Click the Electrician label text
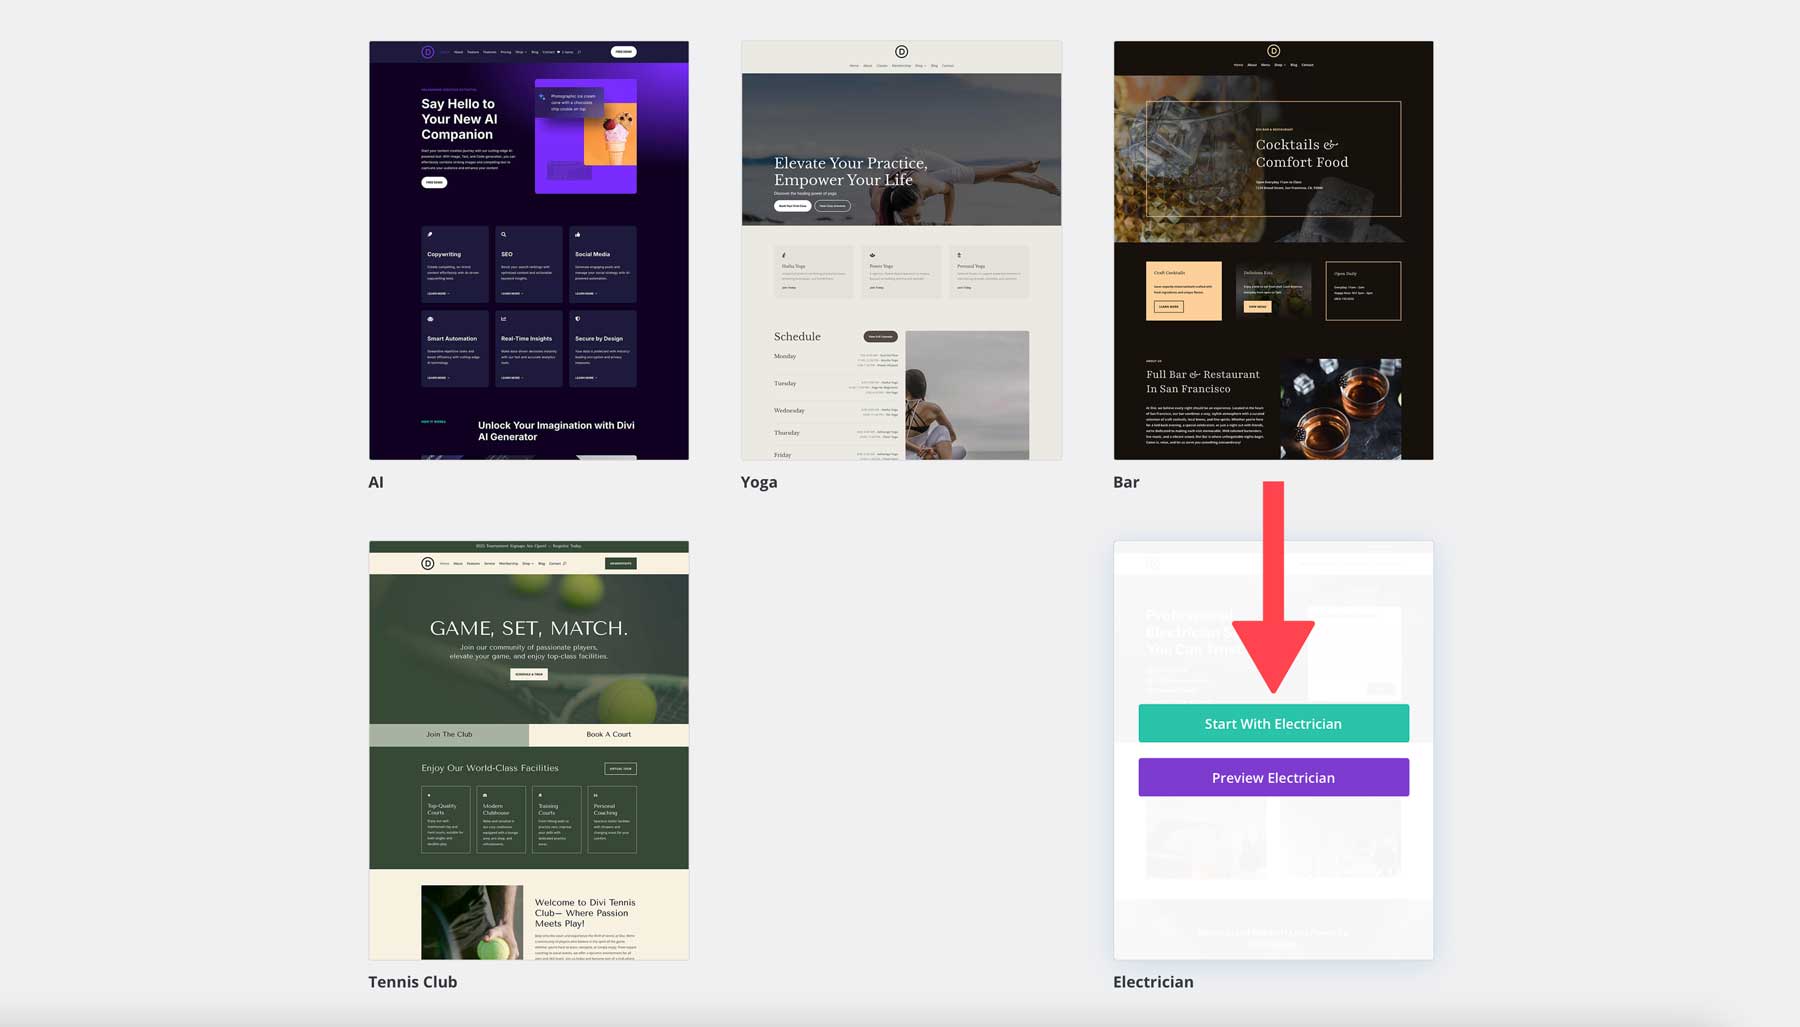 pyautogui.click(x=1153, y=982)
